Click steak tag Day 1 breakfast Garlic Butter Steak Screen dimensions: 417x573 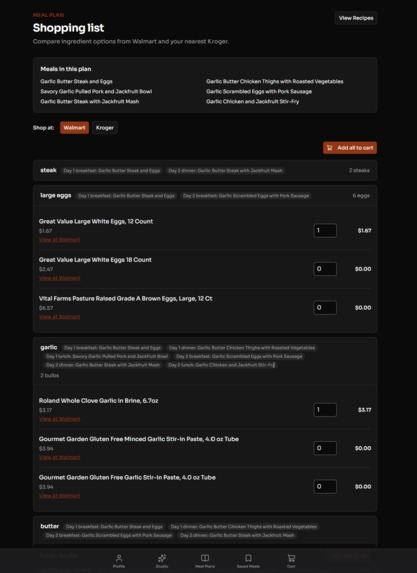point(112,171)
